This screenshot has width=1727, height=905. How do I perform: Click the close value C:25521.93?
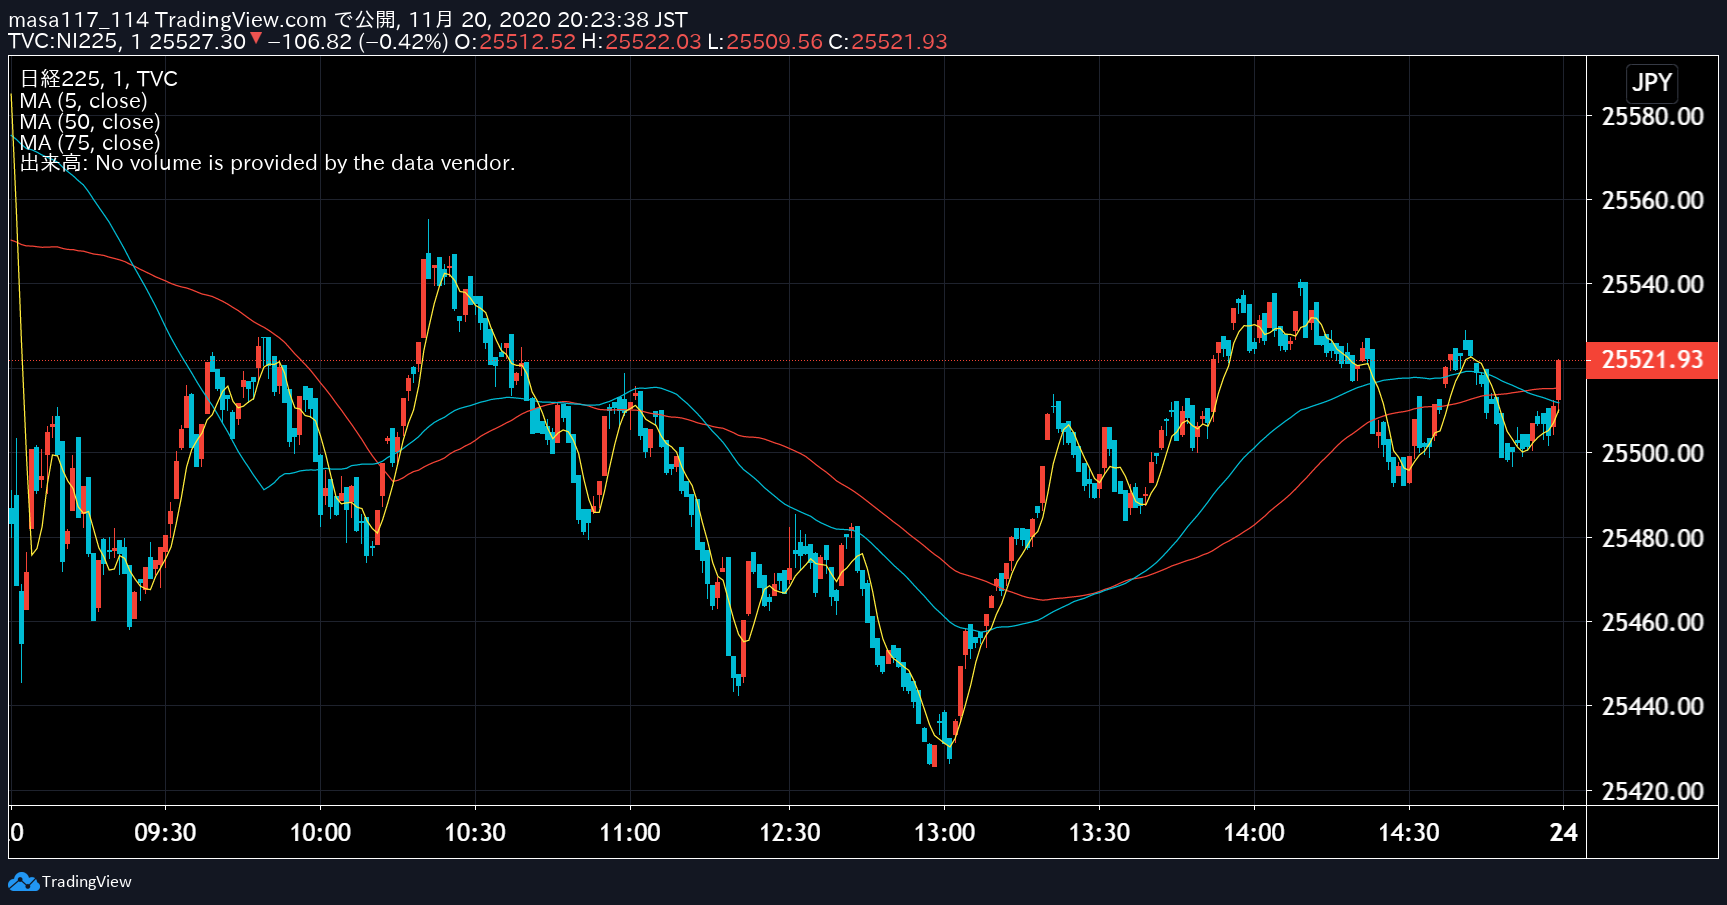(888, 42)
